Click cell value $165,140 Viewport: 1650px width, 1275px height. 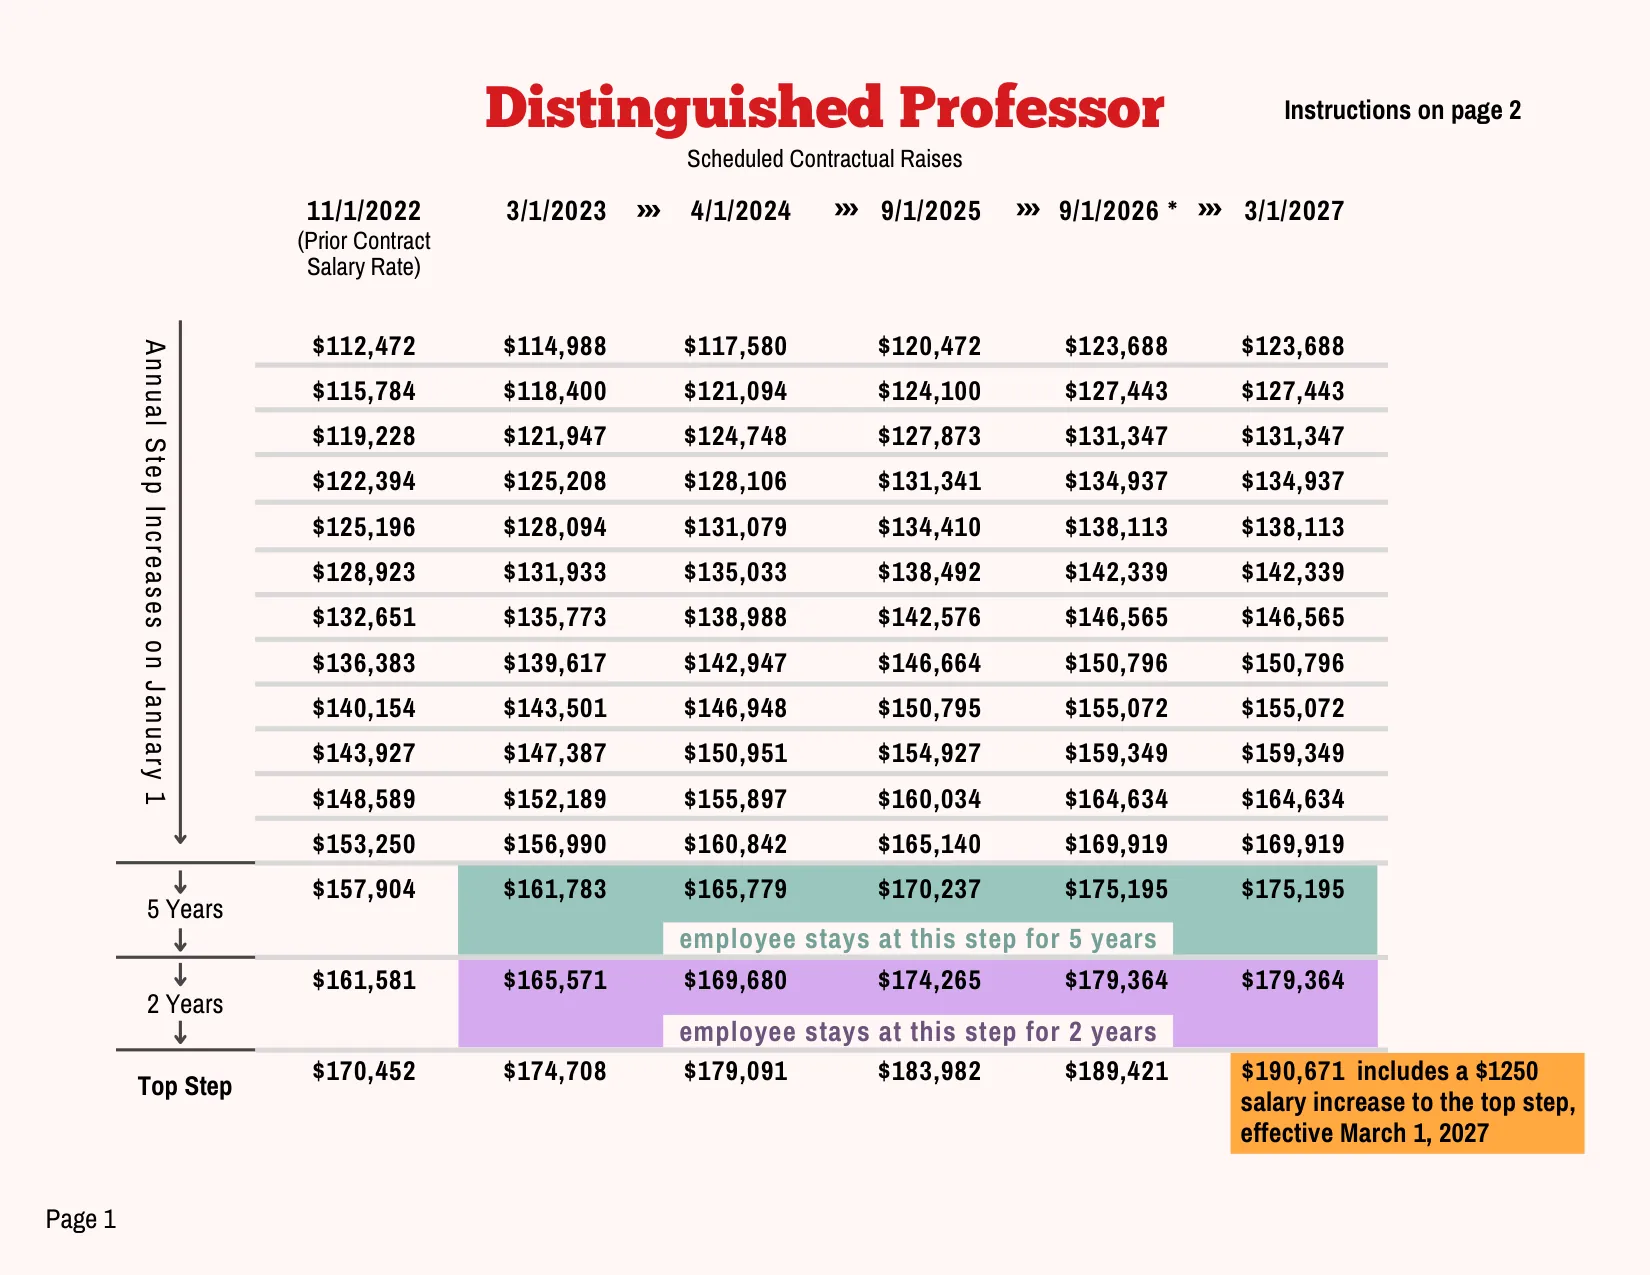[930, 844]
